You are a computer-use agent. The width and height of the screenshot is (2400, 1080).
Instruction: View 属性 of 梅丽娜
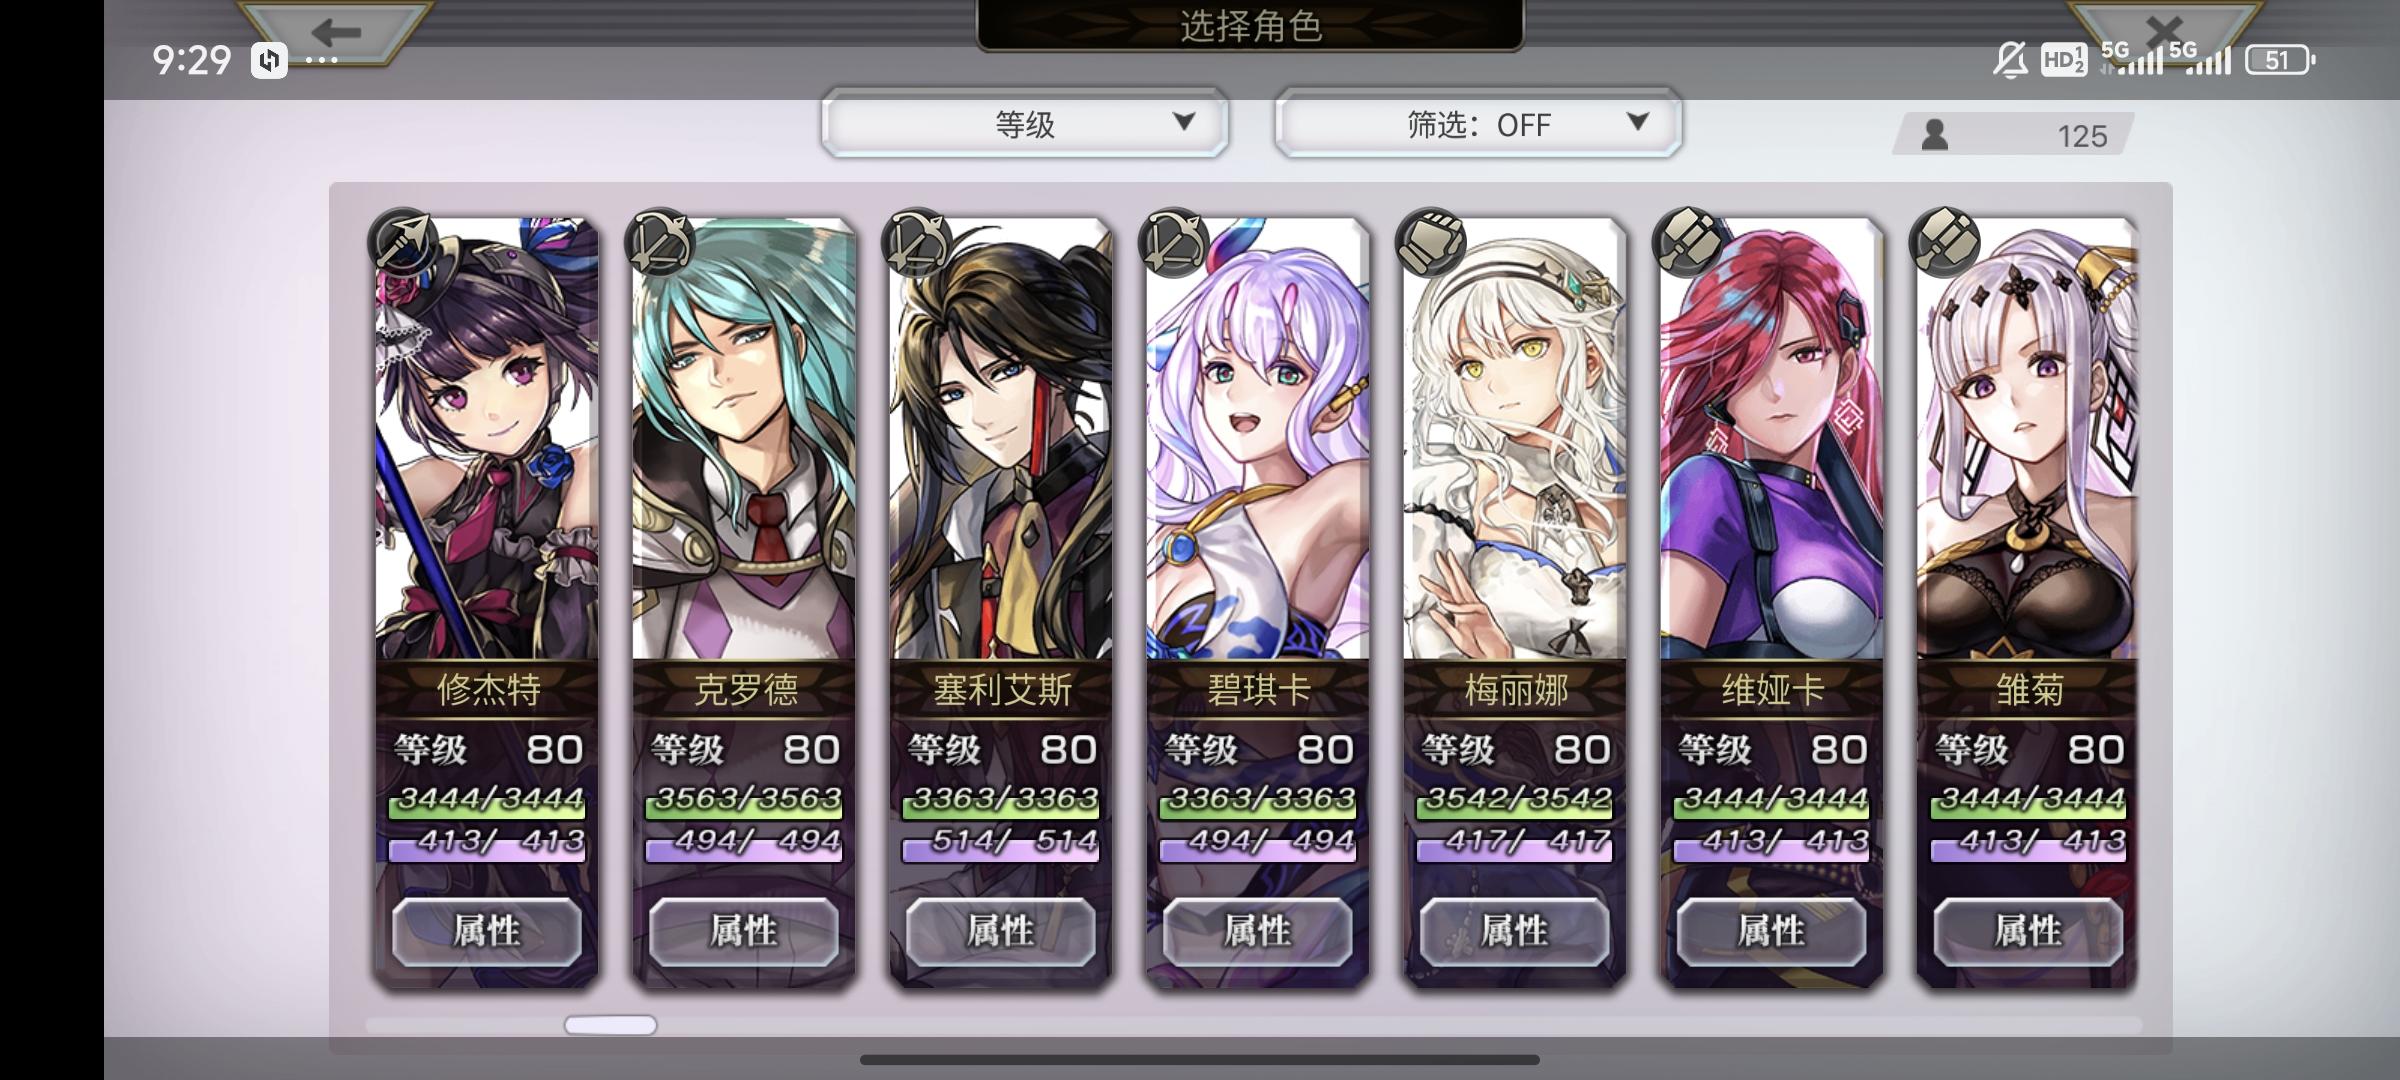point(1515,931)
